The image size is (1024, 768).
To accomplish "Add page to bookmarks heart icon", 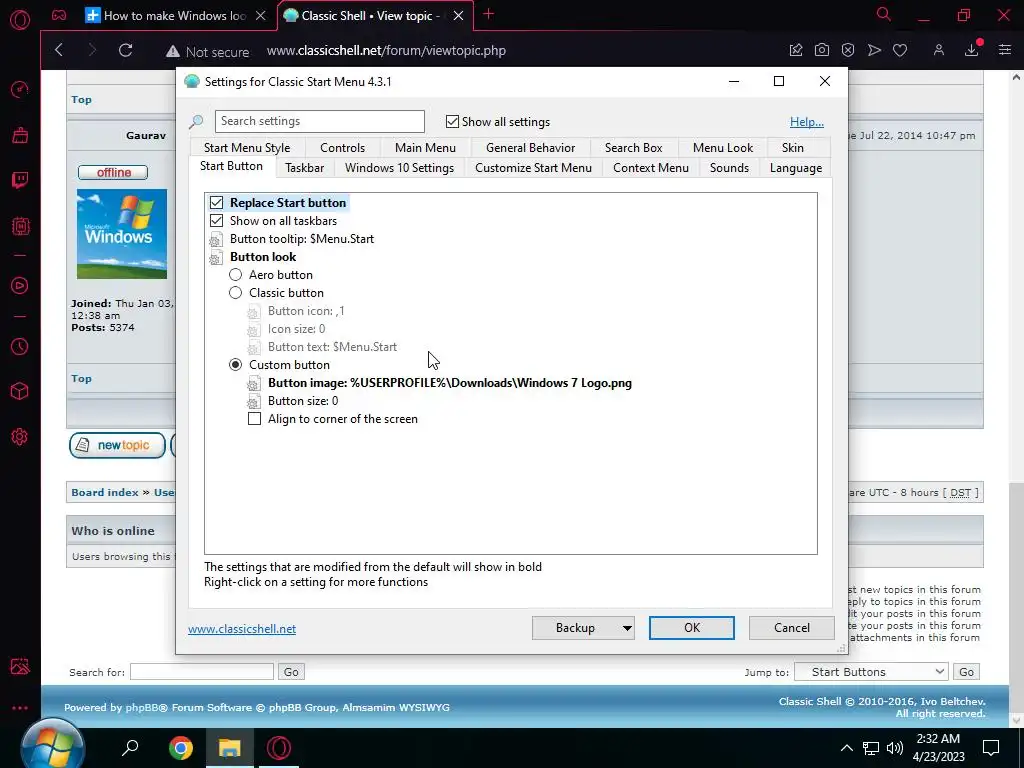I will point(900,50).
